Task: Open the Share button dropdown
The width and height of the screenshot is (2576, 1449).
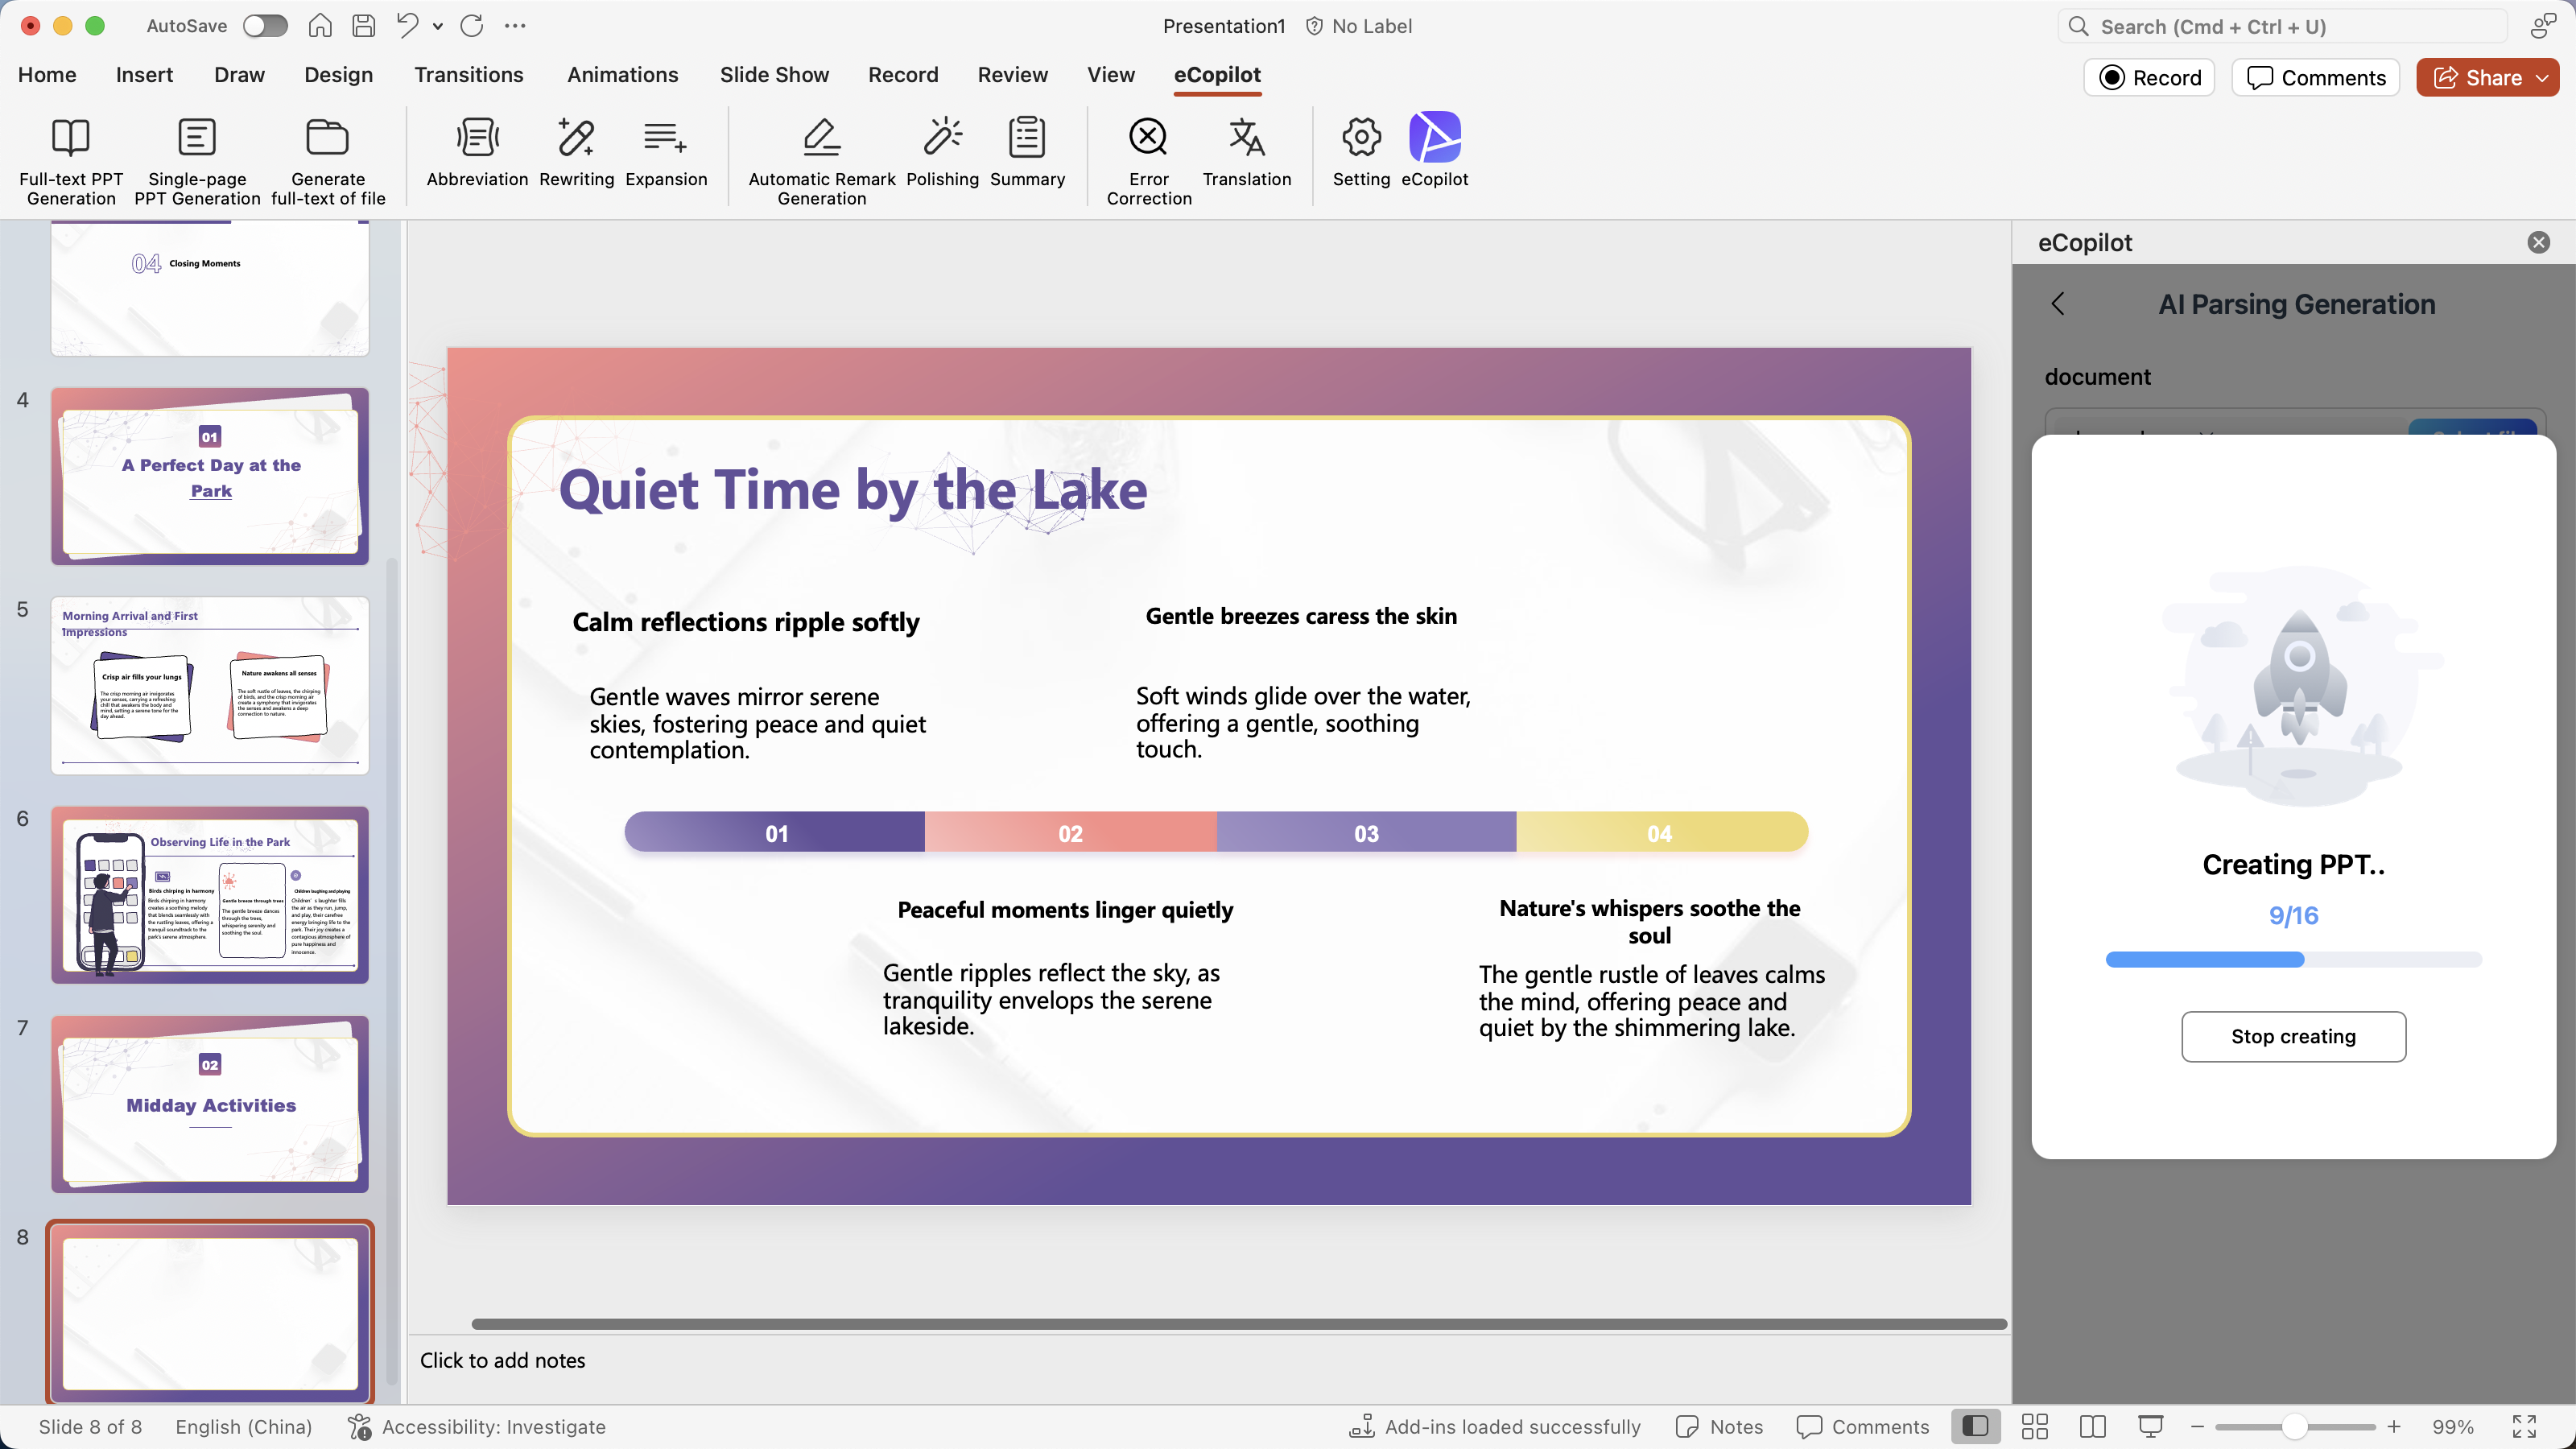Action: (2542, 78)
